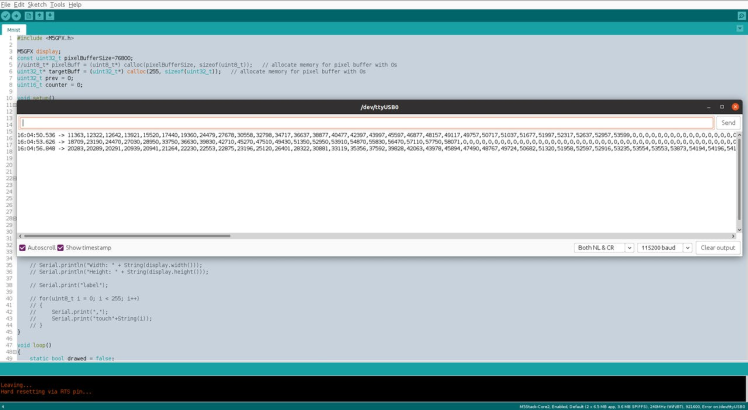
Task: Click the /dev/ttyUSB0 window title bar
Action: coord(379,107)
